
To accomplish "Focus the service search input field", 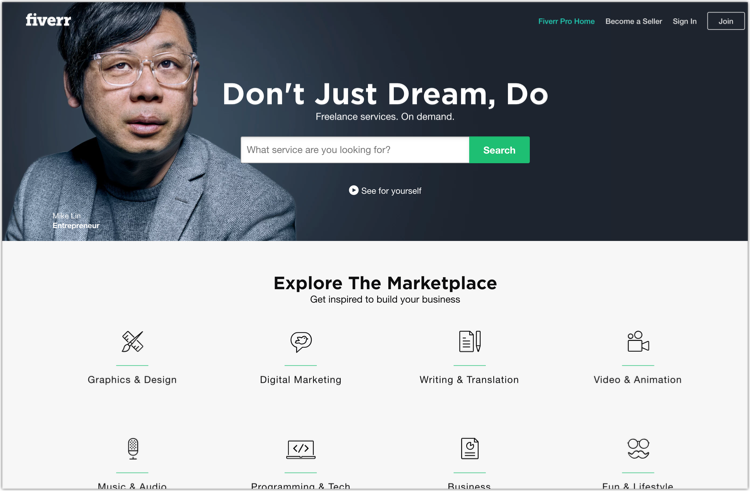I will point(355,150).
